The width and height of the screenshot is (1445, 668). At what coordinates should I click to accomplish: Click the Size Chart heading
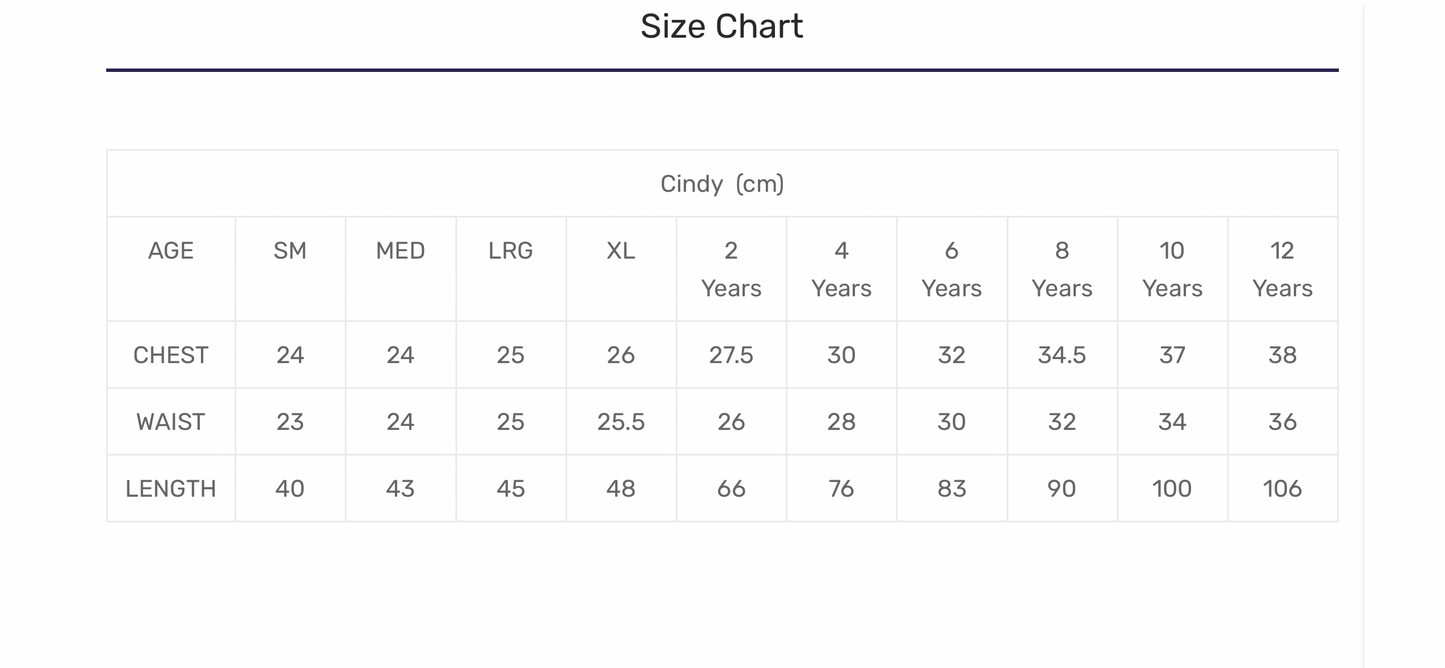click(x=721, y=26)
